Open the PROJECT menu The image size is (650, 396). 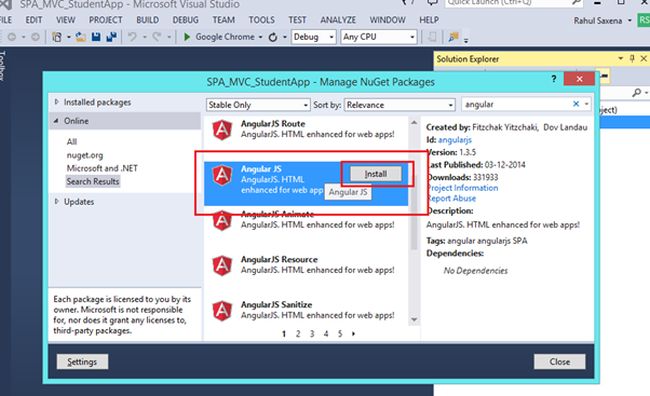click(x=105, y=20)
